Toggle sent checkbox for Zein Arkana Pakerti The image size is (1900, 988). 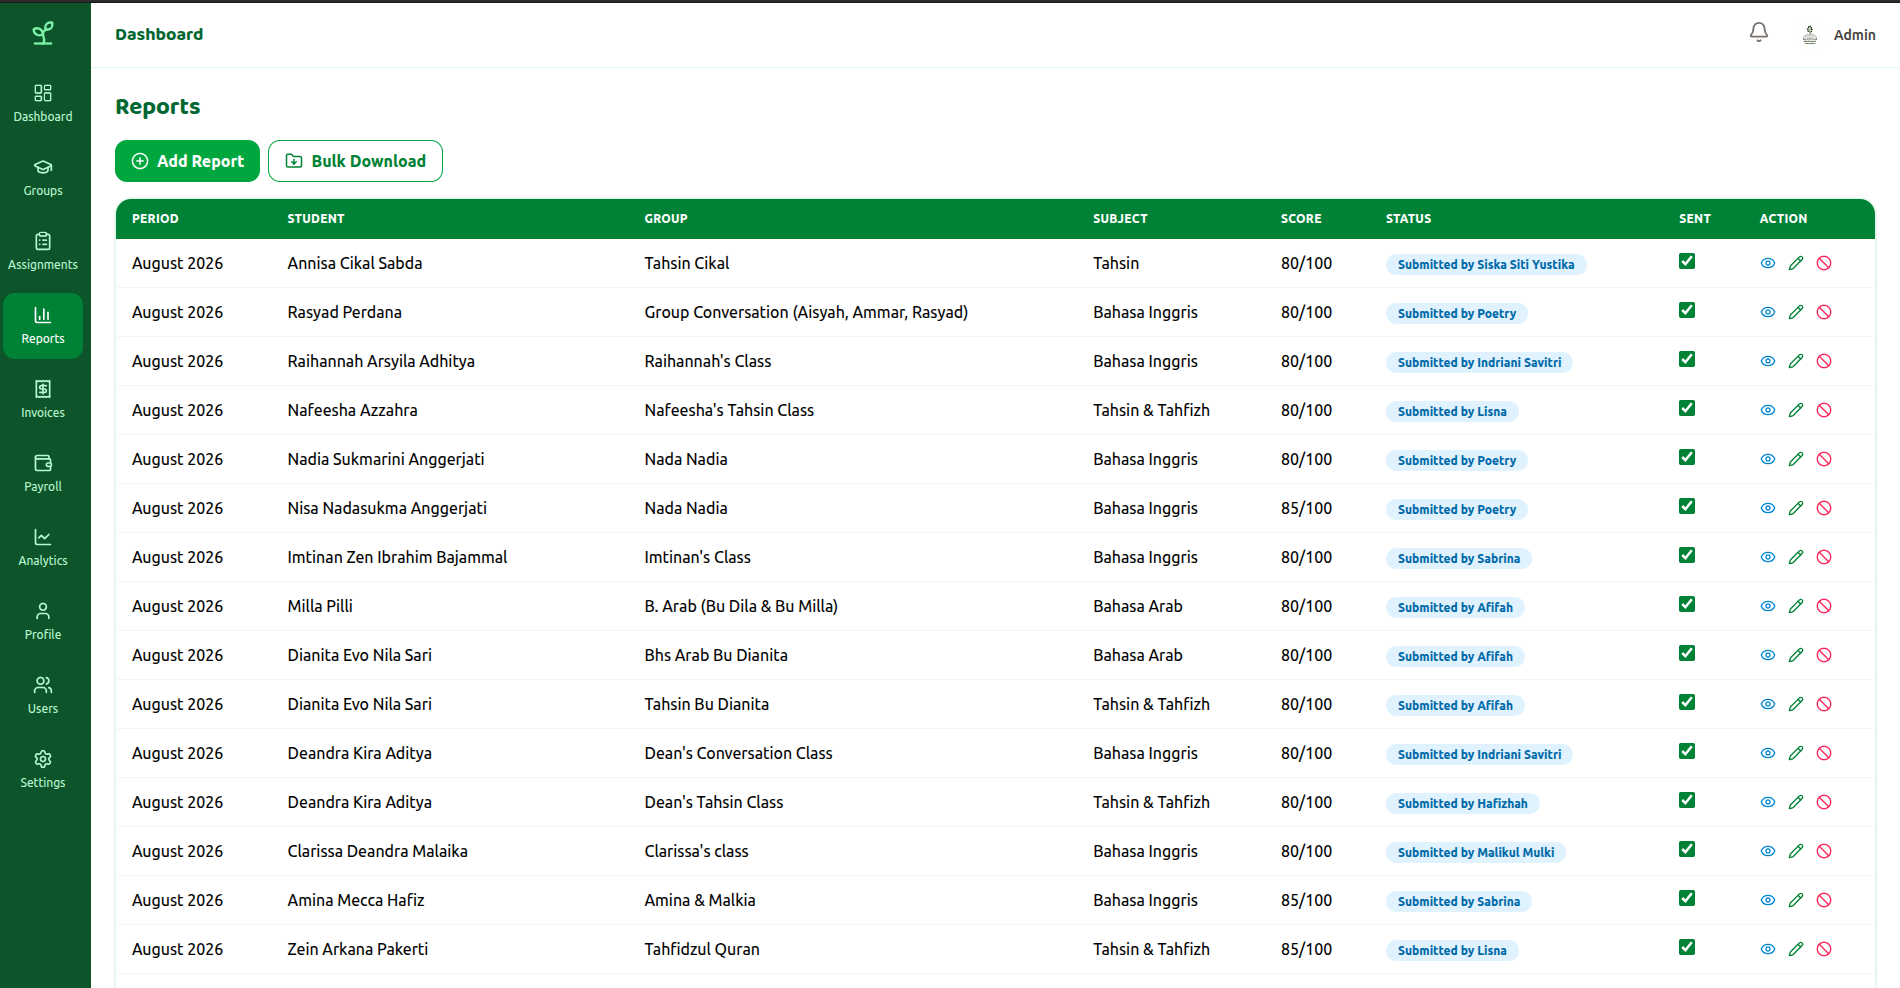[x=1687, y=947]
